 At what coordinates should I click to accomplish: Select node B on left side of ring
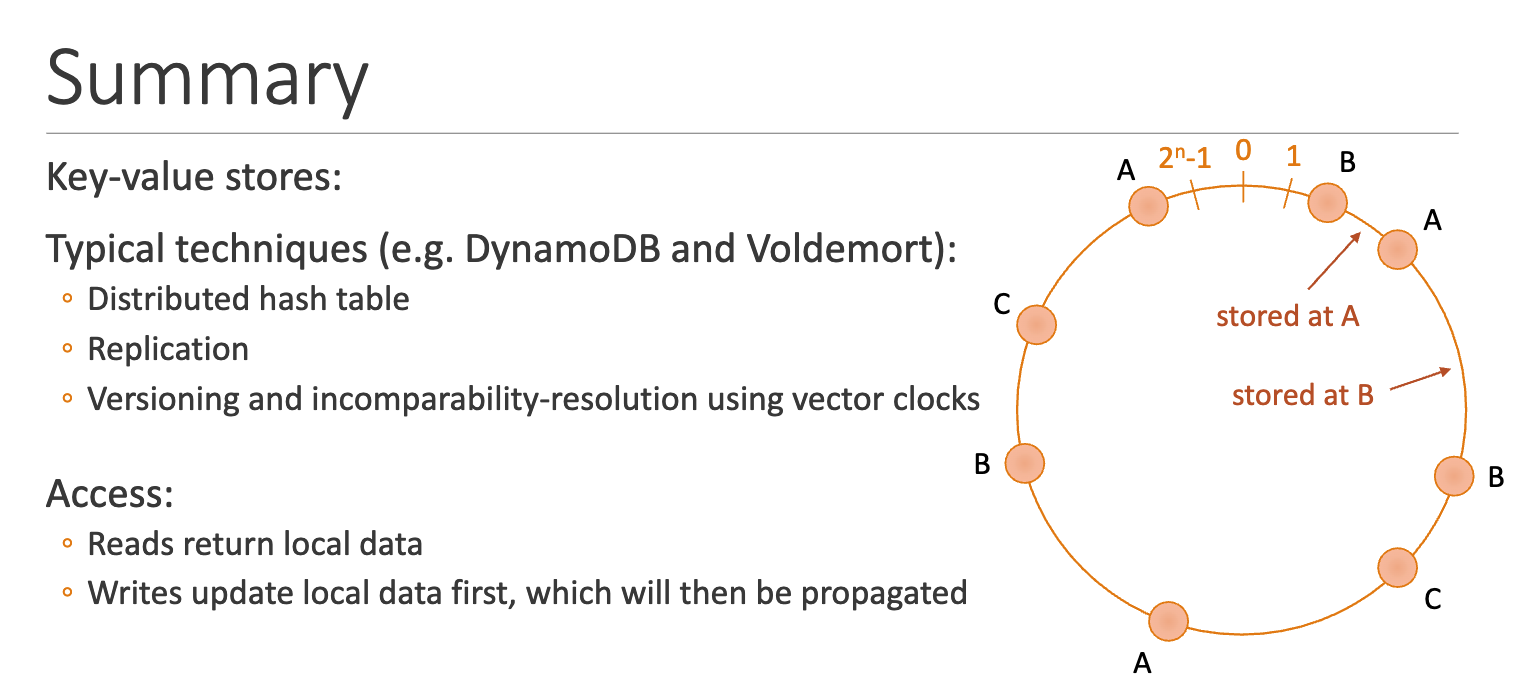pos(1024,463)
